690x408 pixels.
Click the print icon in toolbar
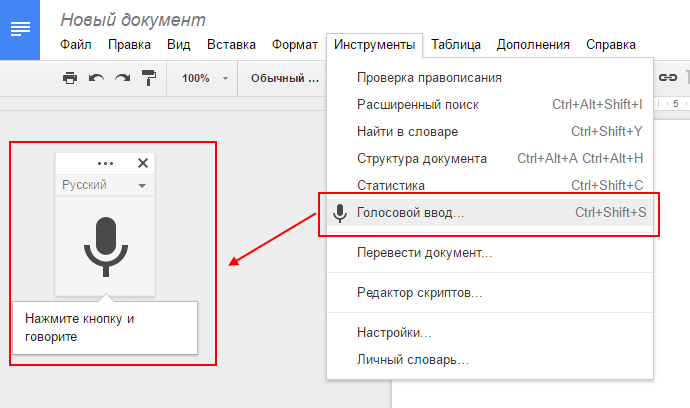pyautogui.click(x=70, y=78)
